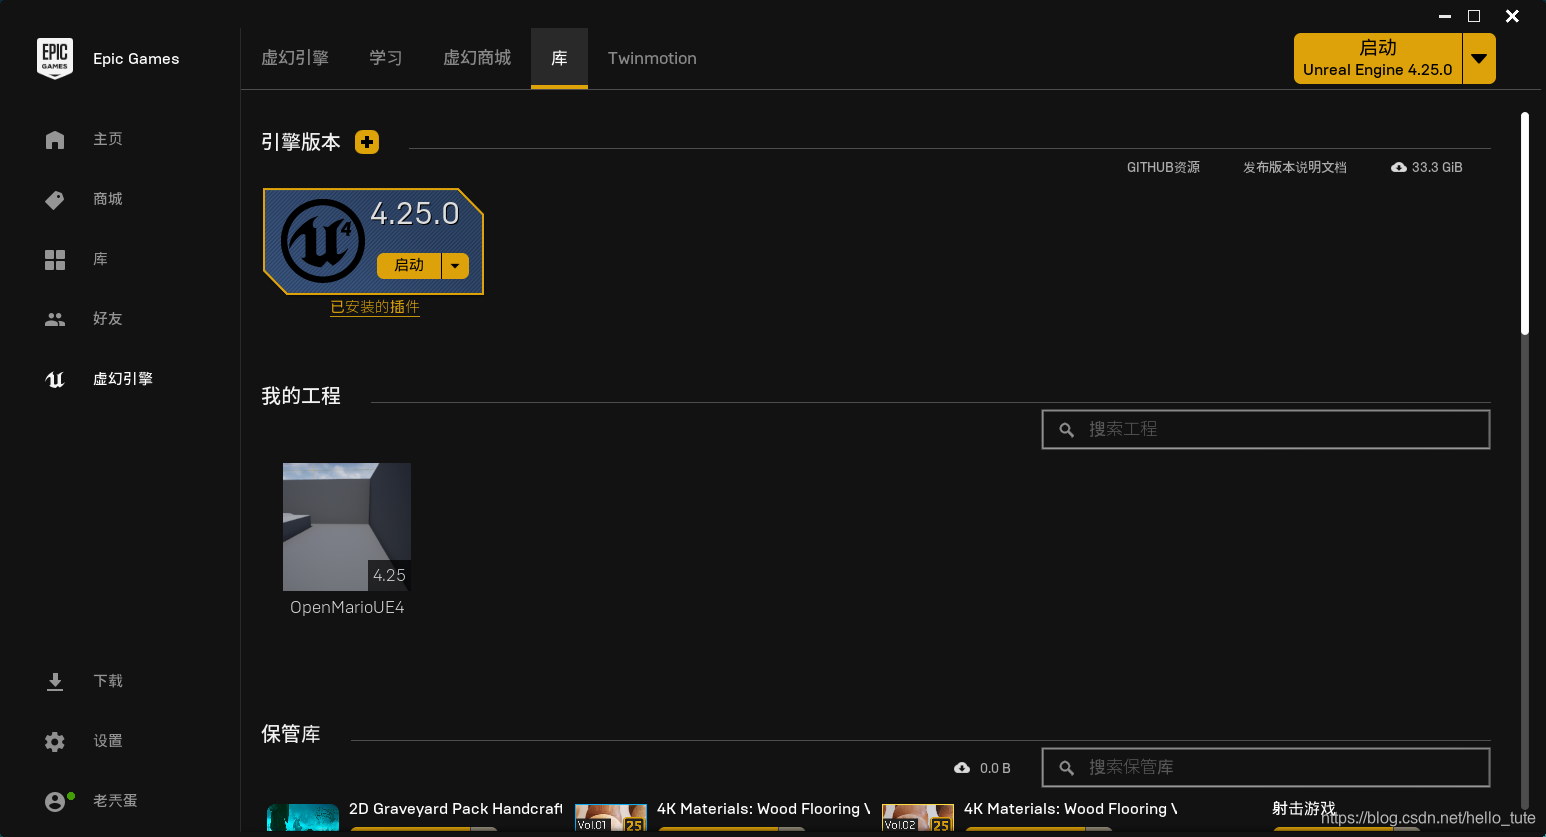
Task: Click the vertical scrollbar thumb
Action: point(1525,224)
